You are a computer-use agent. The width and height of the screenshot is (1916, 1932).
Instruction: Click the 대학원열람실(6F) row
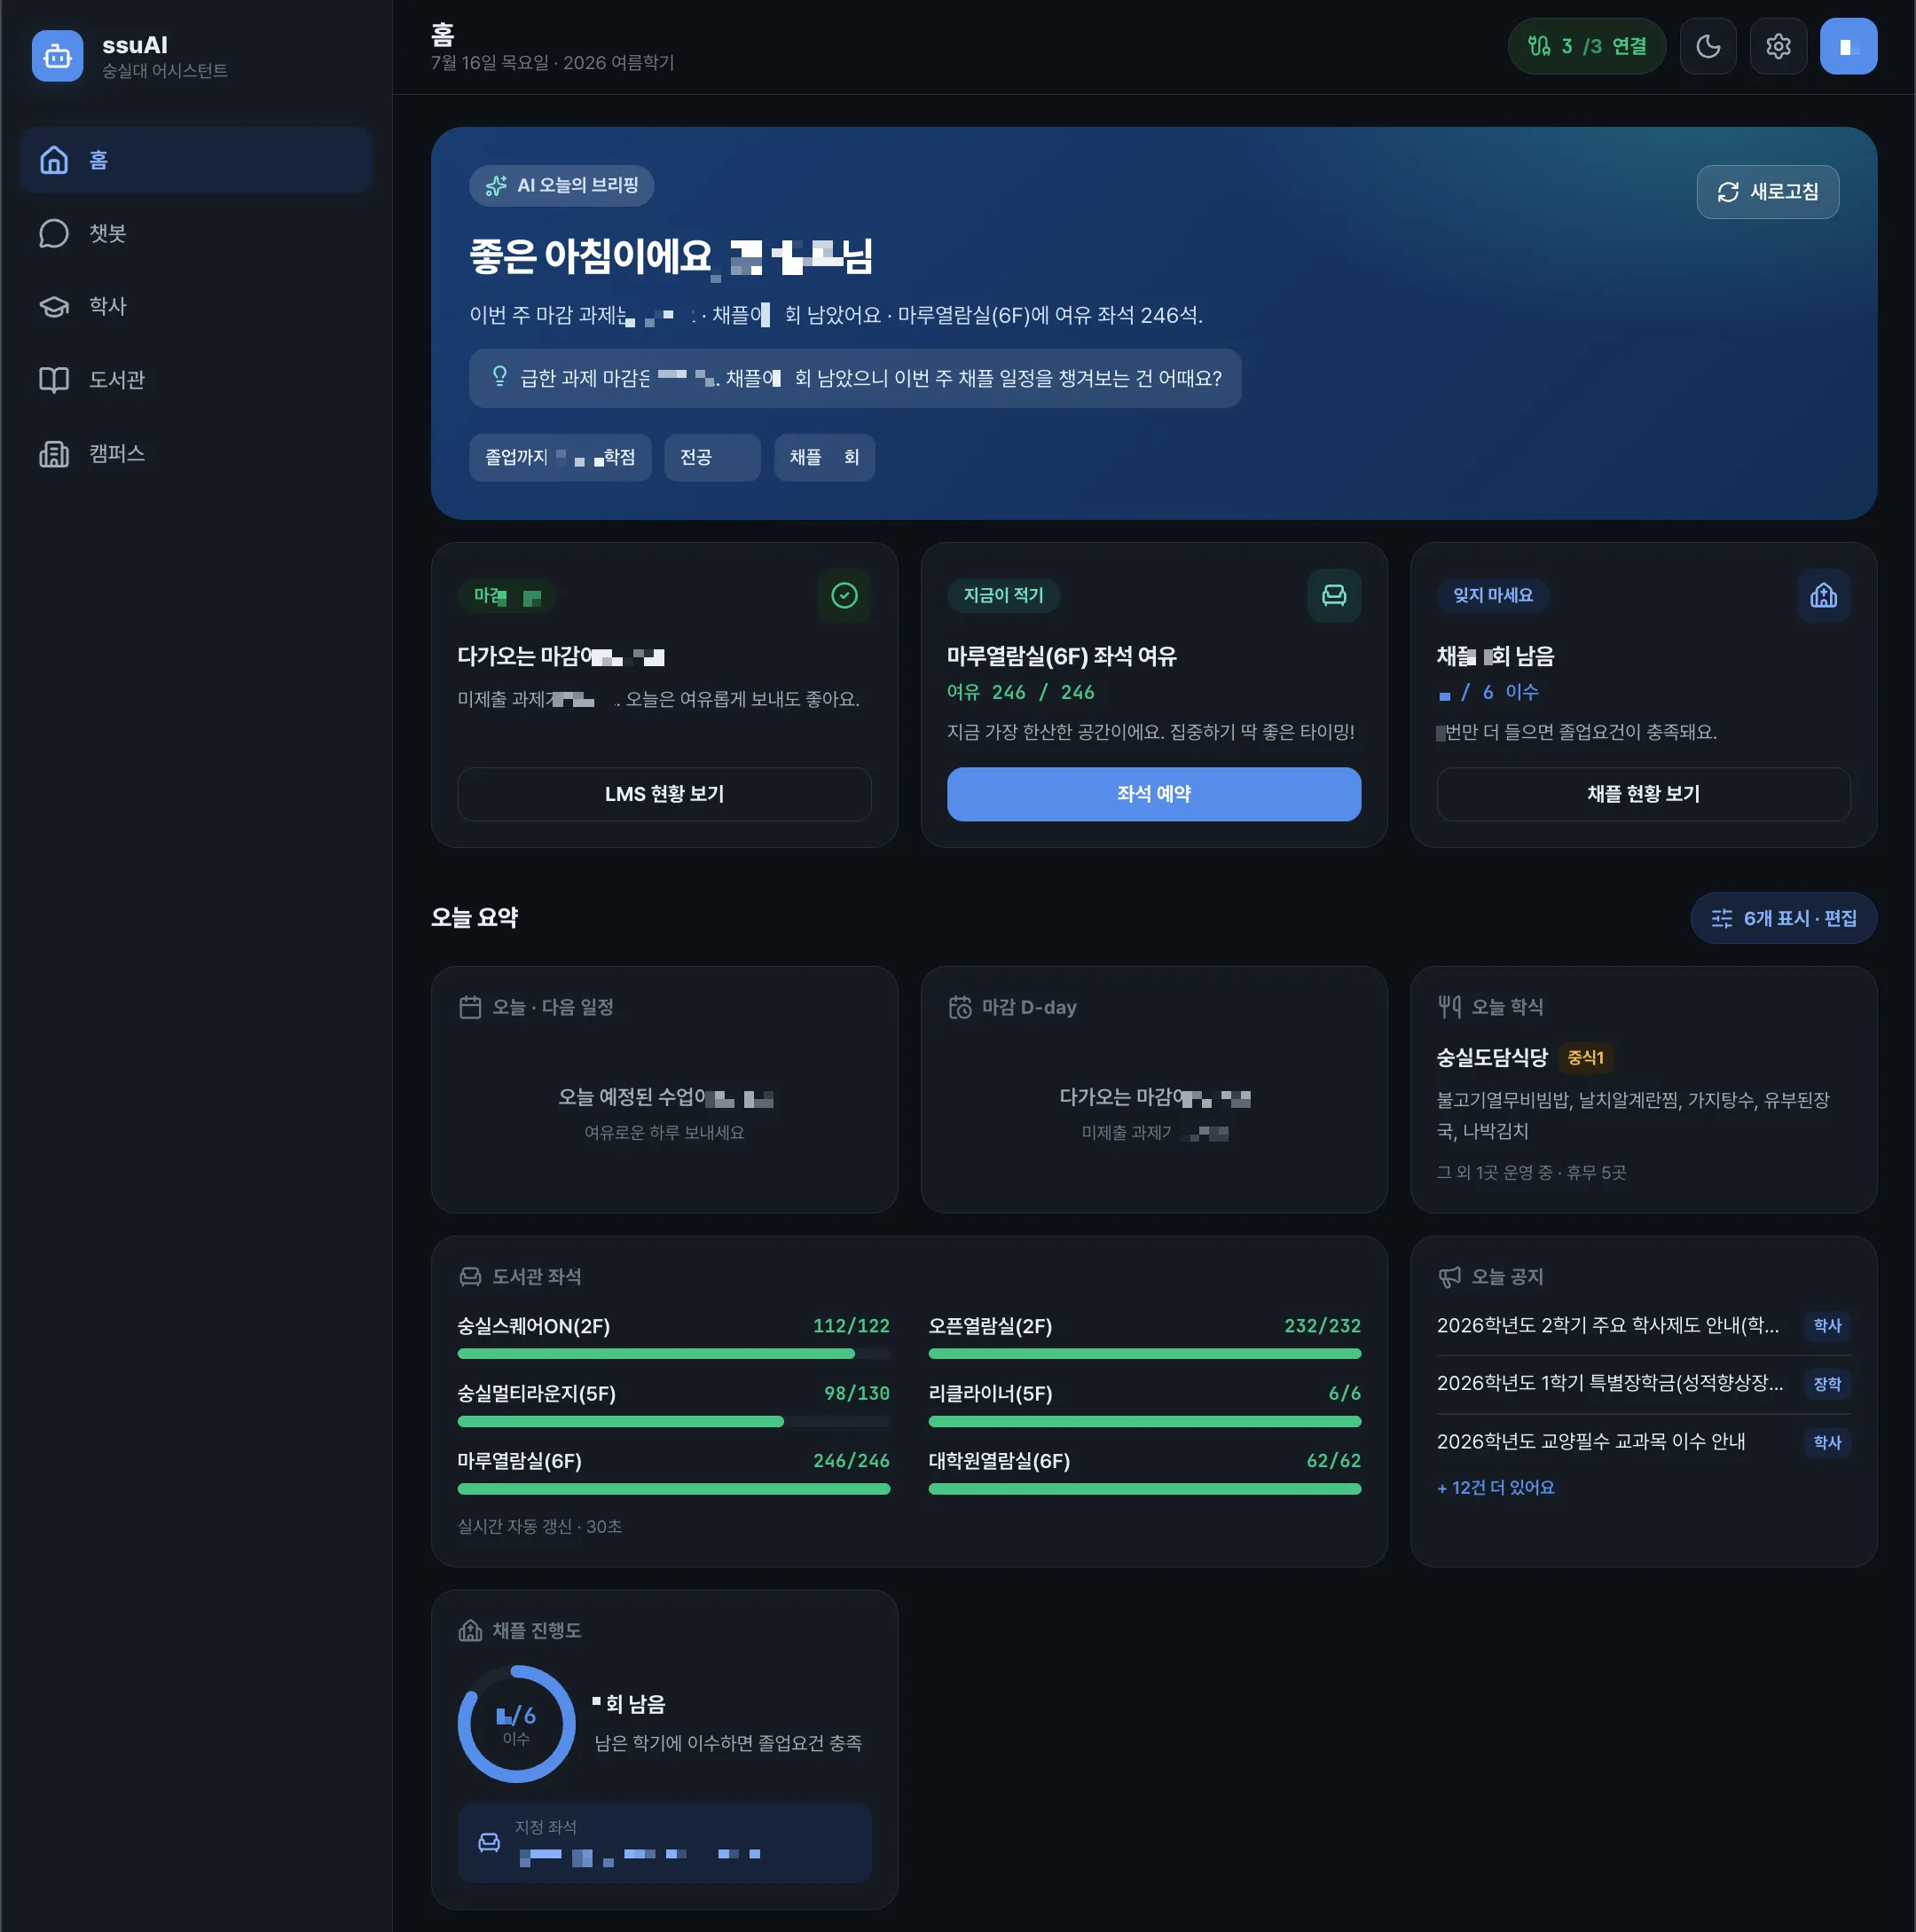pyautogui.click(x=1144, y=1472)
